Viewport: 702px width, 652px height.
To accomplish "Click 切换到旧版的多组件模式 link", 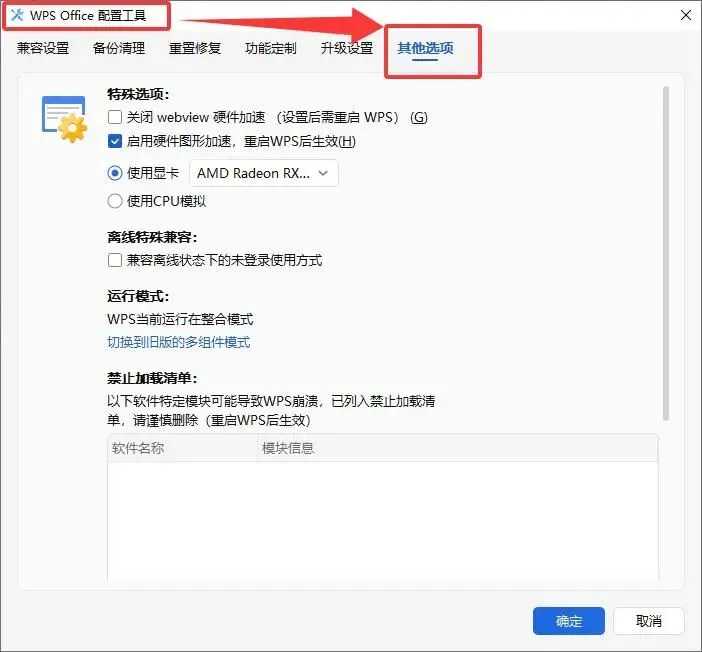I will point(179,343).
